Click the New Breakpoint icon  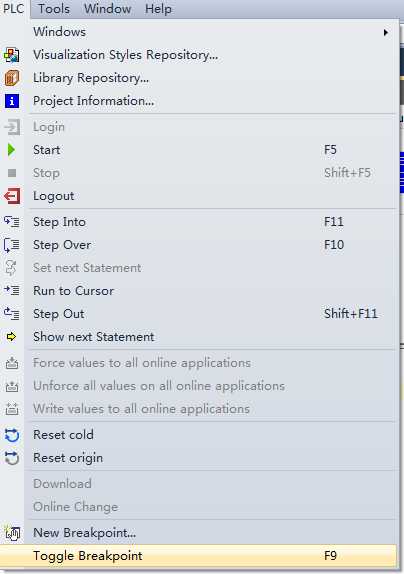[x=12, y=533]
